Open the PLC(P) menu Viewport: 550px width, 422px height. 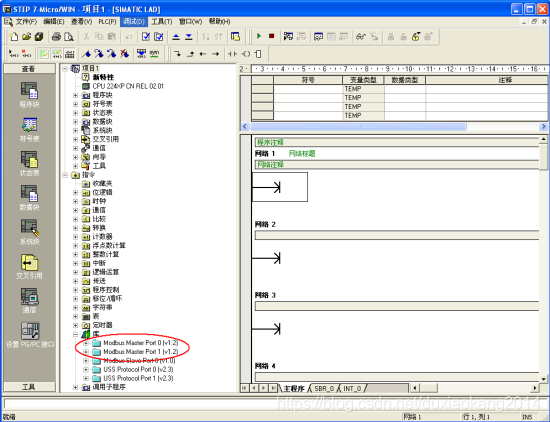point(107,22)
